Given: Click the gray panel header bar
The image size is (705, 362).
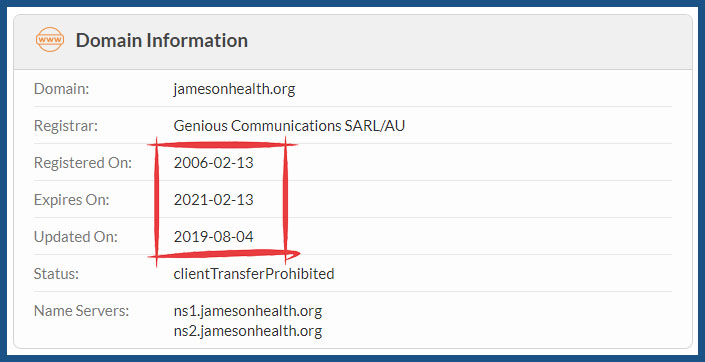Looking at the screenshot, I should (352, 42).
